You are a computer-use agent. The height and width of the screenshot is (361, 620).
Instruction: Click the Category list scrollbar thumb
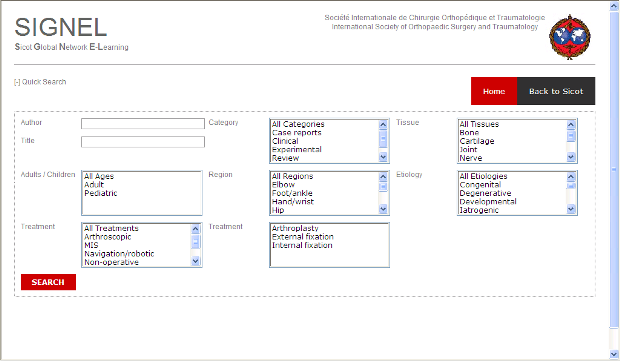[383, 139]
